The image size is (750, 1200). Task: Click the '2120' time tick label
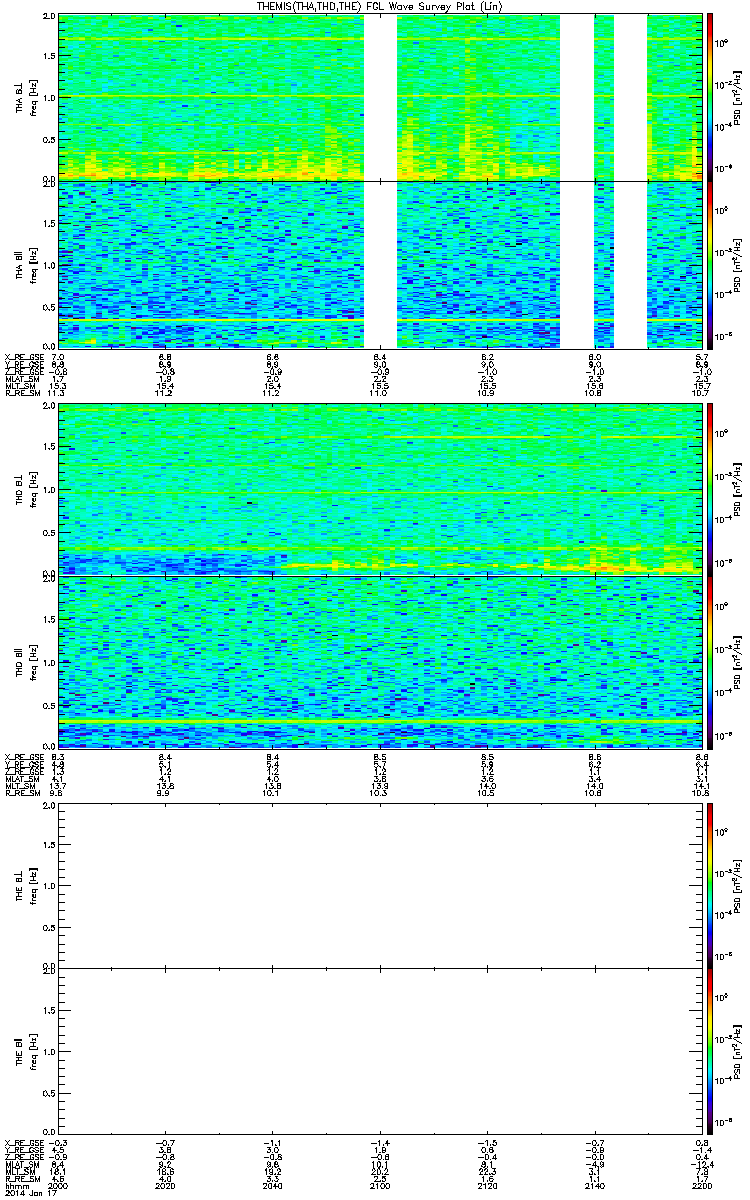tap(487, 1185)
